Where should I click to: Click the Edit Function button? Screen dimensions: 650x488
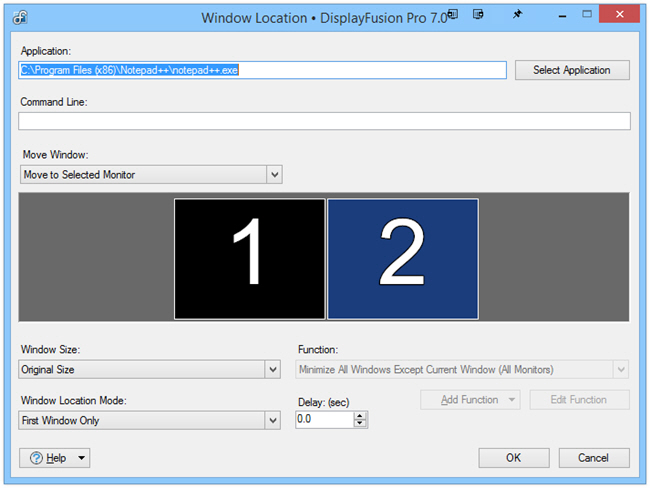(579, 400)
